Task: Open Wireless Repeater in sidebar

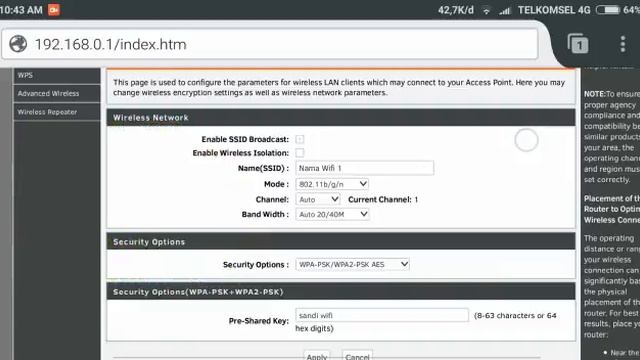Action: tap(57, 112)
